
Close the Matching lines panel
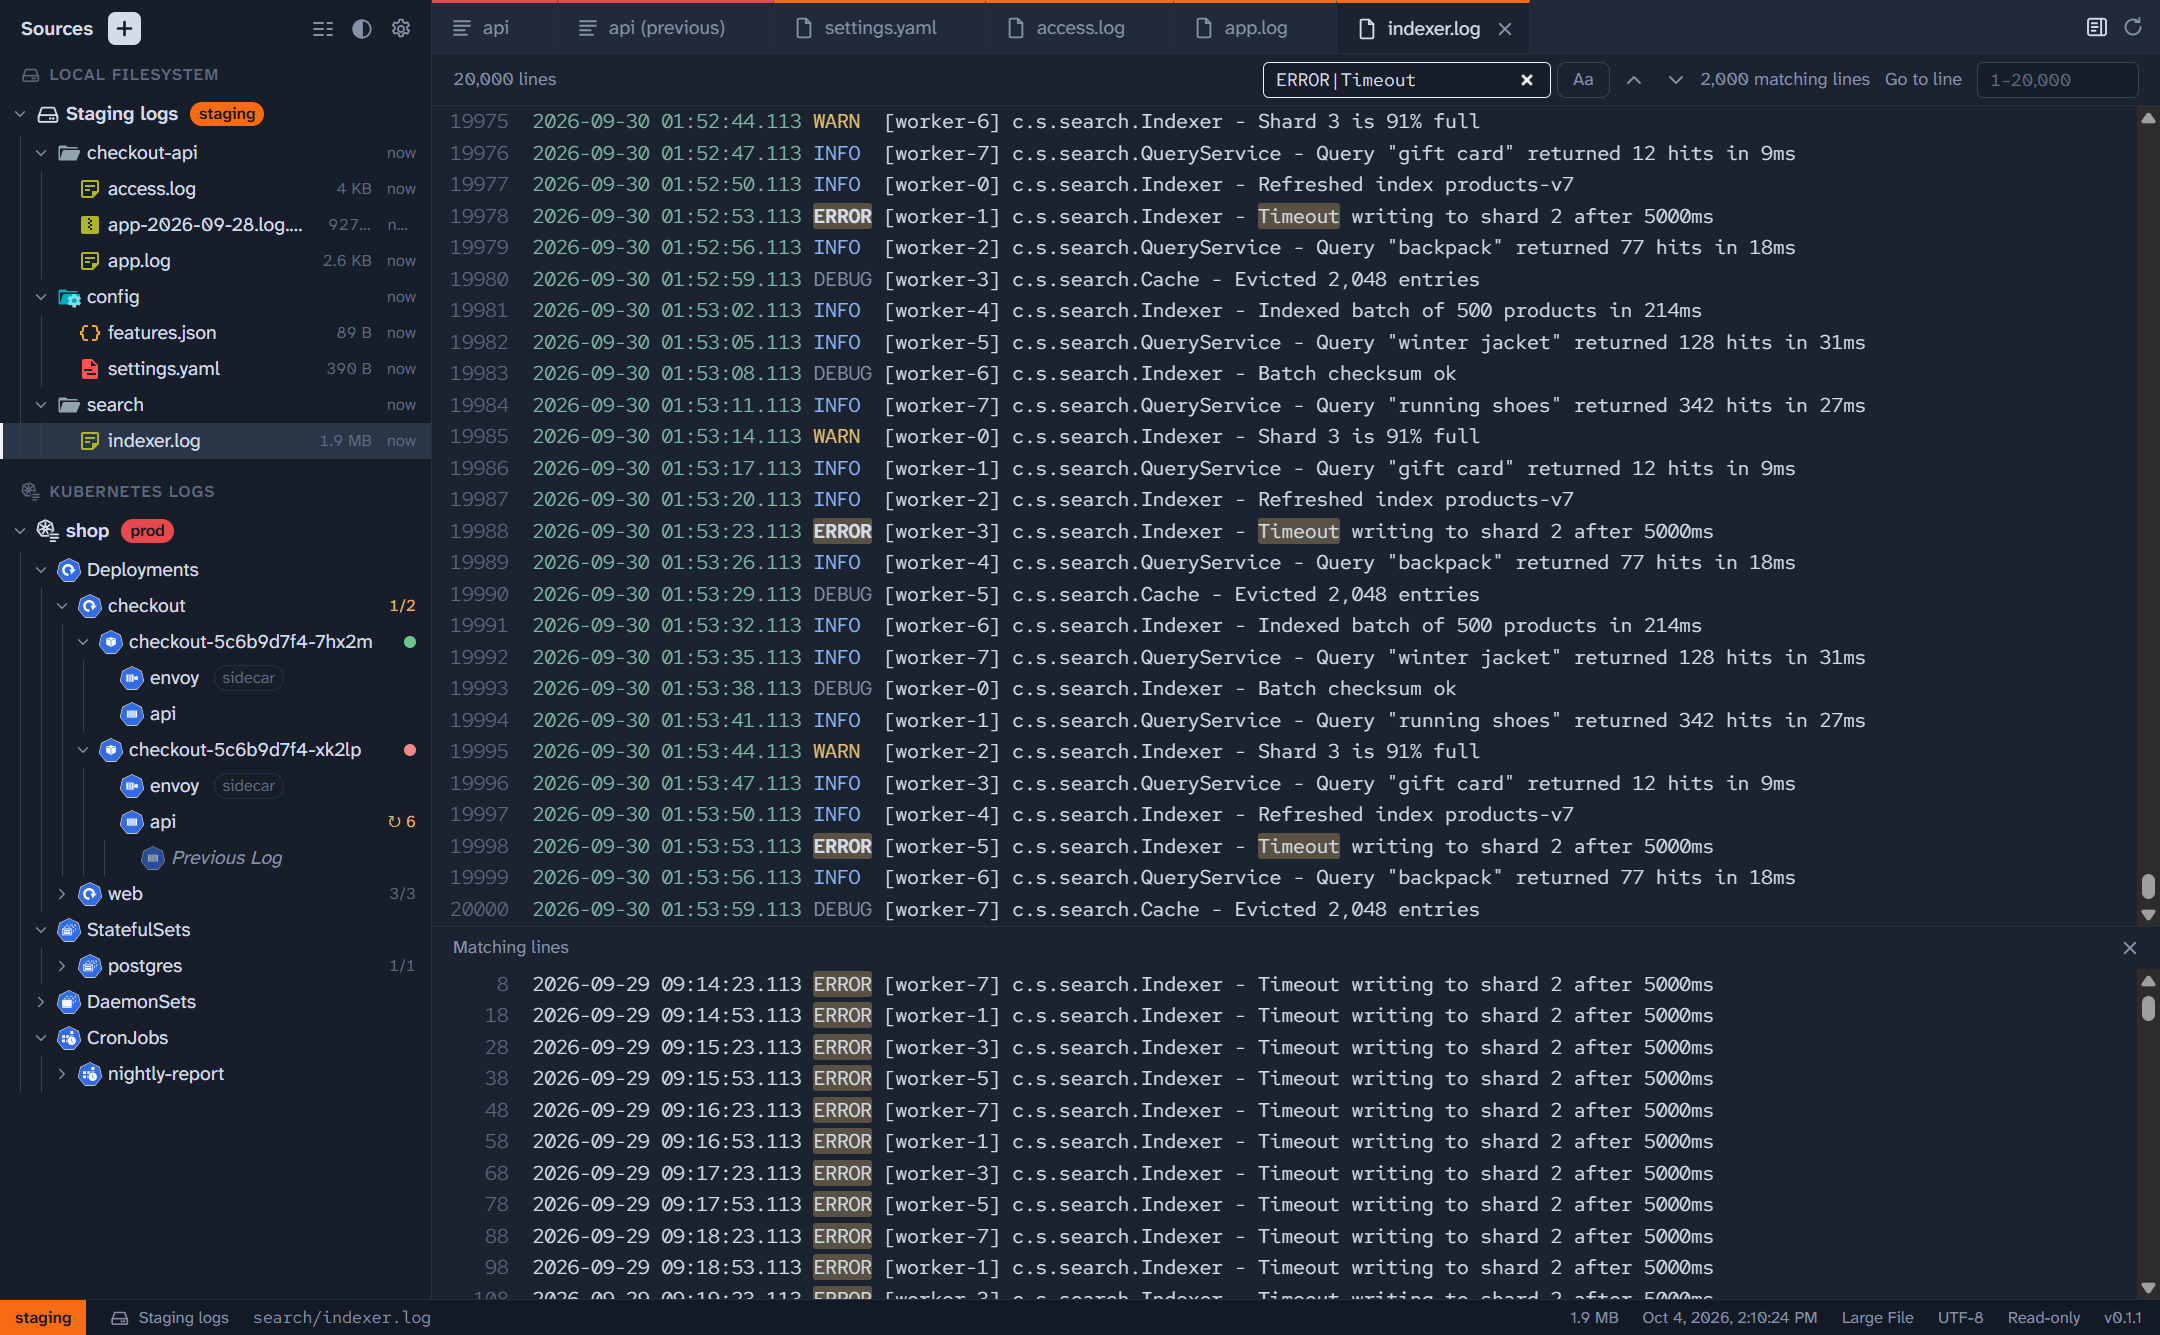(x=2130, y=948)
